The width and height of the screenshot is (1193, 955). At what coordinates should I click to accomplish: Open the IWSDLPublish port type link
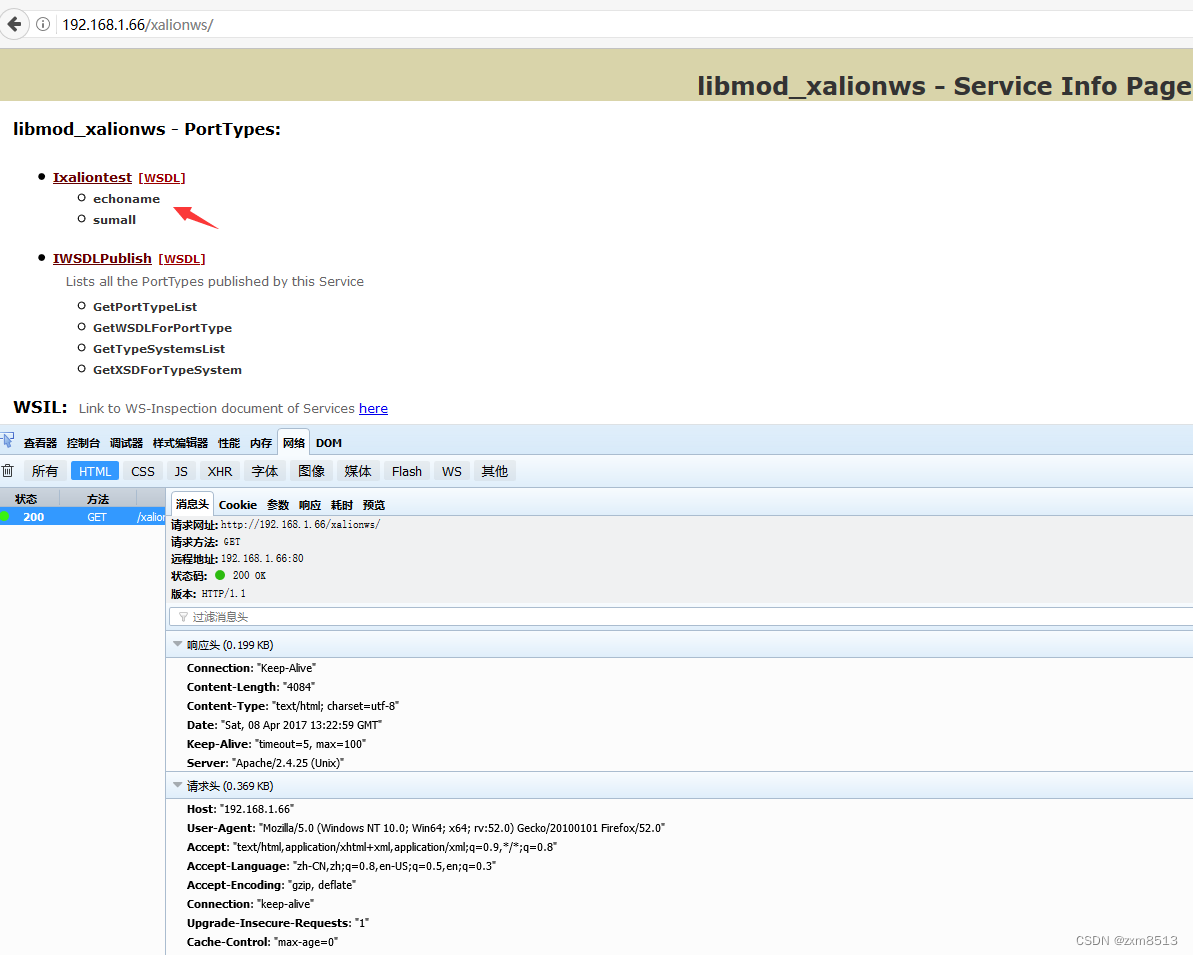(102, 258)
